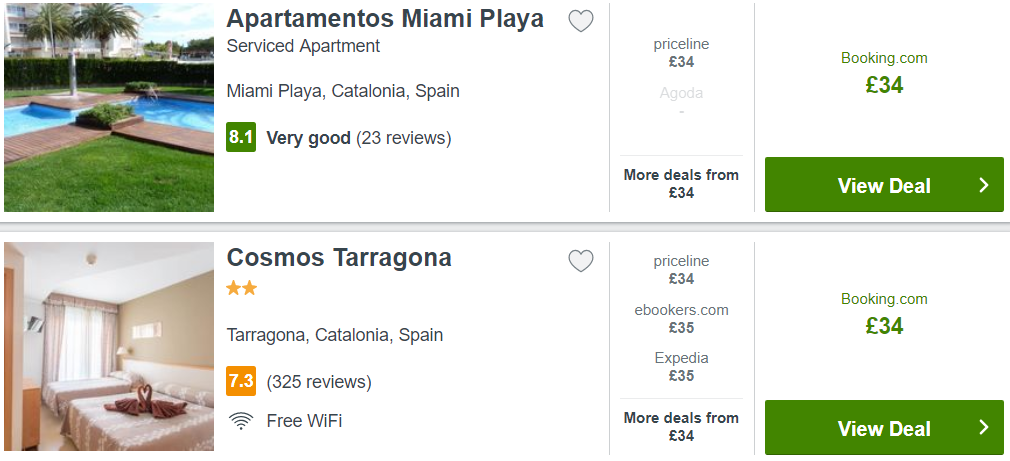Screen dimensions: 1010x461
Task: Open Apartamentos Miami Playa hotel title
Action: point(385,19)
